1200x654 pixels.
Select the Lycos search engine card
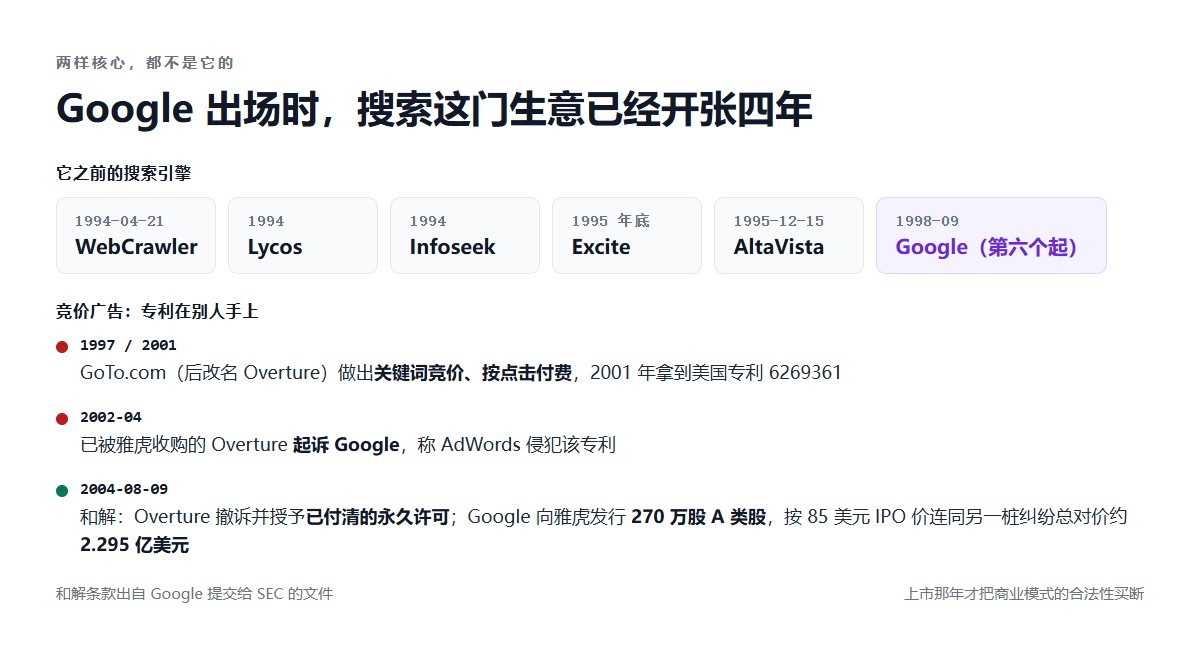pyautogui.click(x=303, y=235)
